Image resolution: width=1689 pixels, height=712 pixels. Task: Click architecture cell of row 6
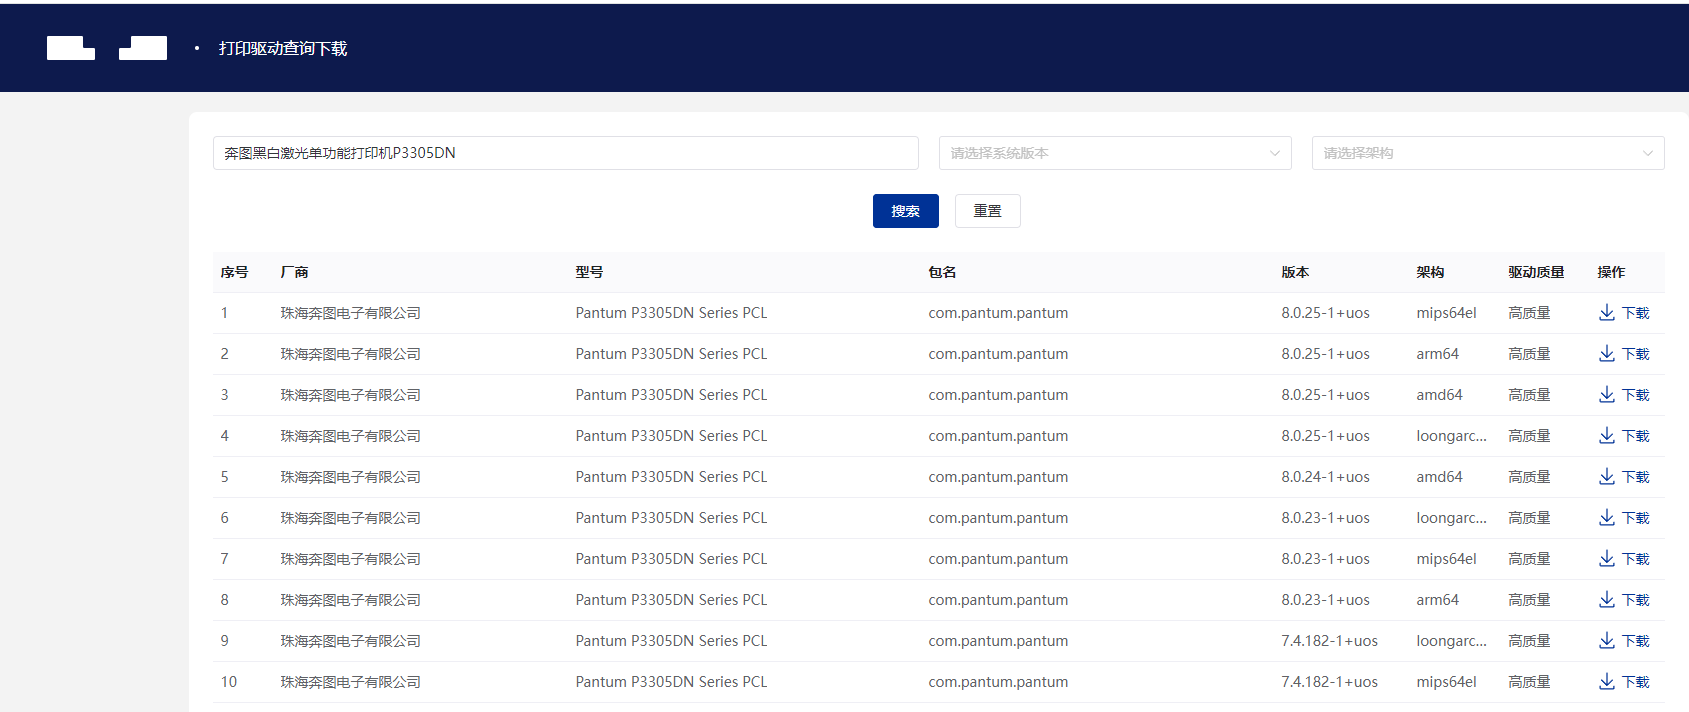(x=1451, y=518)
